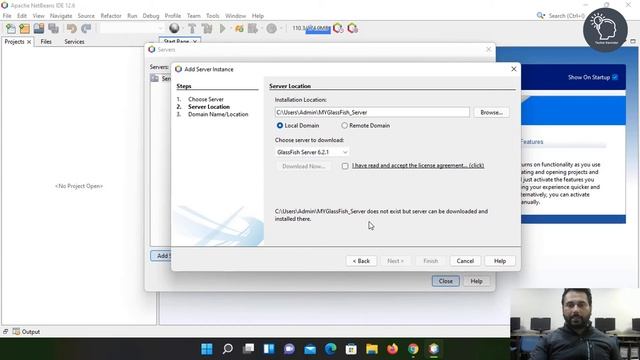The image size is (640, 360).
Task: Click the < Back button
Action: [x=361, y=261]
